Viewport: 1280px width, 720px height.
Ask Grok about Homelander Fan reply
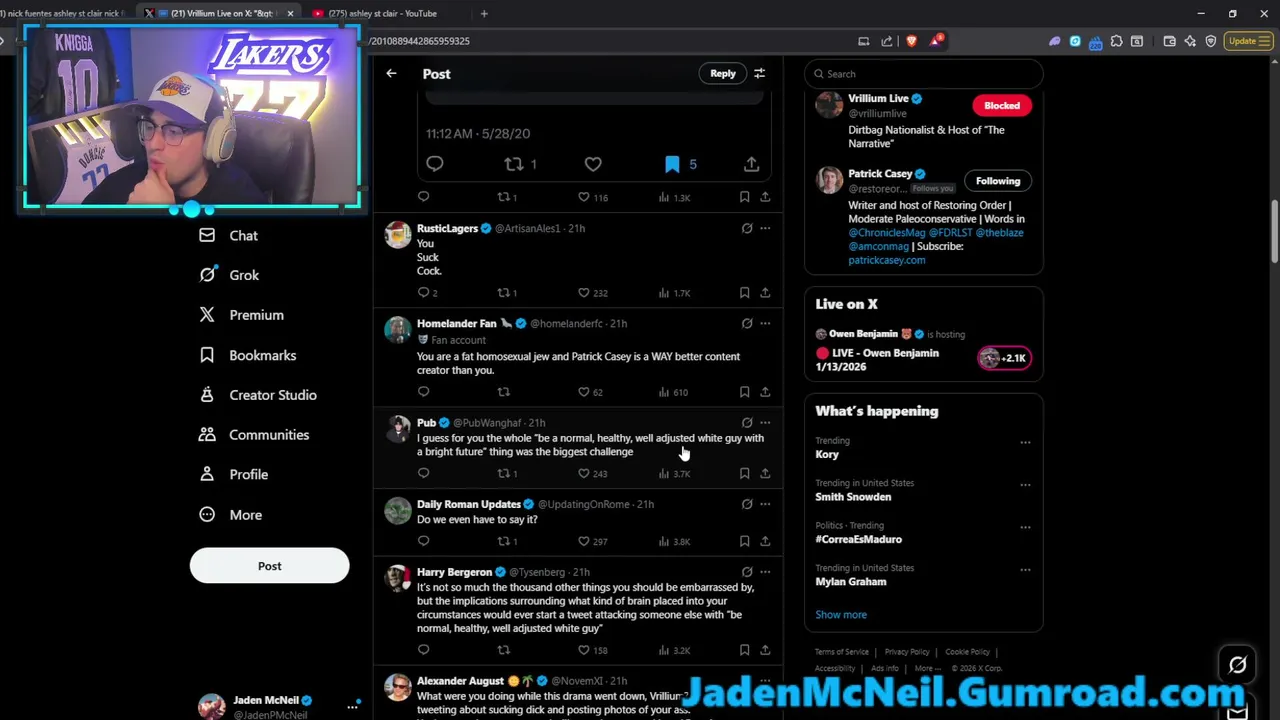click(x=747, y=323)
